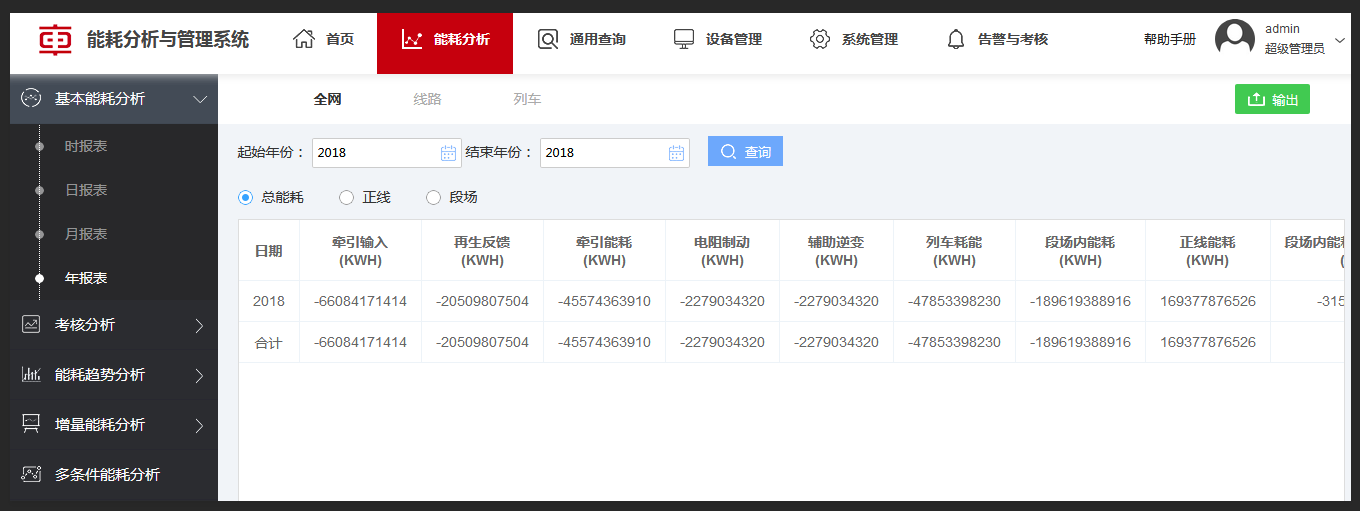The height and width of the screenshot is (511, 1360).
Task: Click the admin user avatar
Action: coord(1234,38)
